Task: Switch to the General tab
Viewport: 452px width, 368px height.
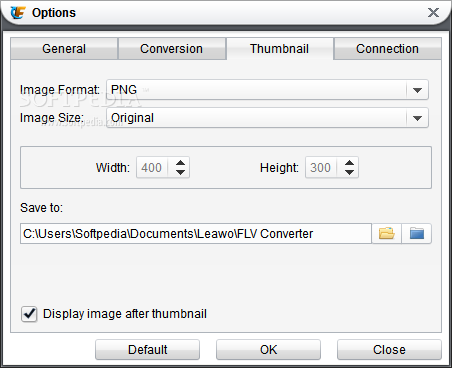Action: click(x=64, y=49)
